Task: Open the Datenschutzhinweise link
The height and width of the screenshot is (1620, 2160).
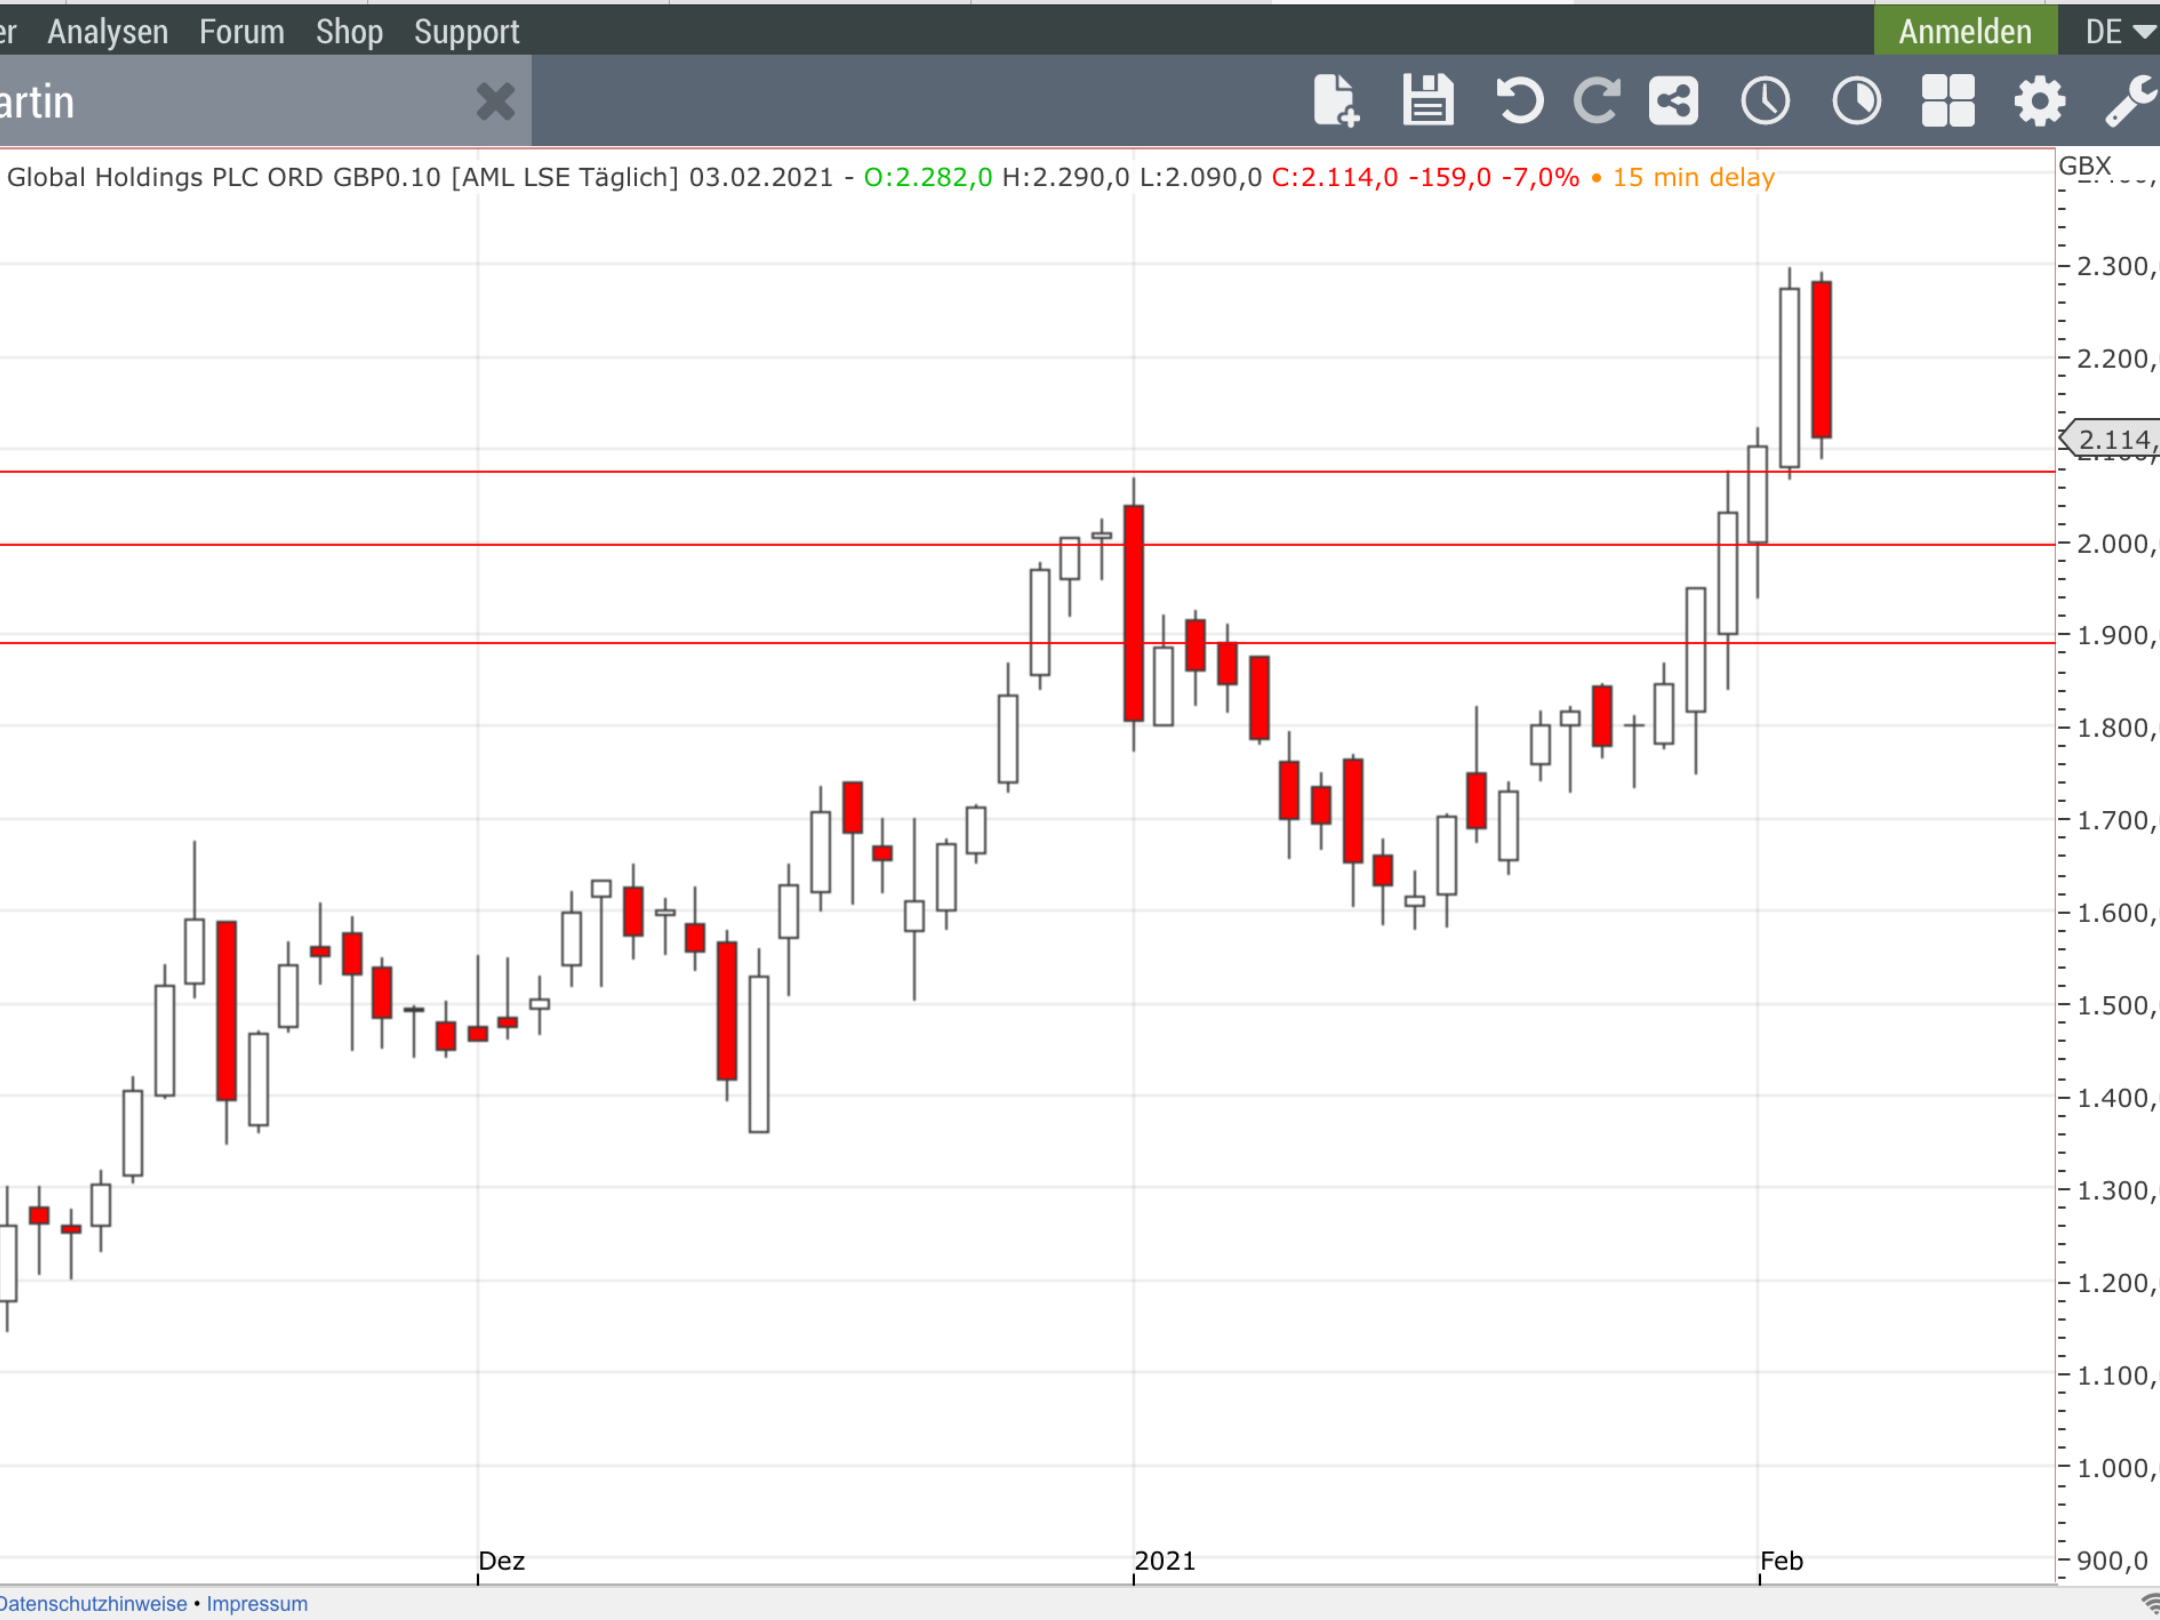Action: [95, 1603]
